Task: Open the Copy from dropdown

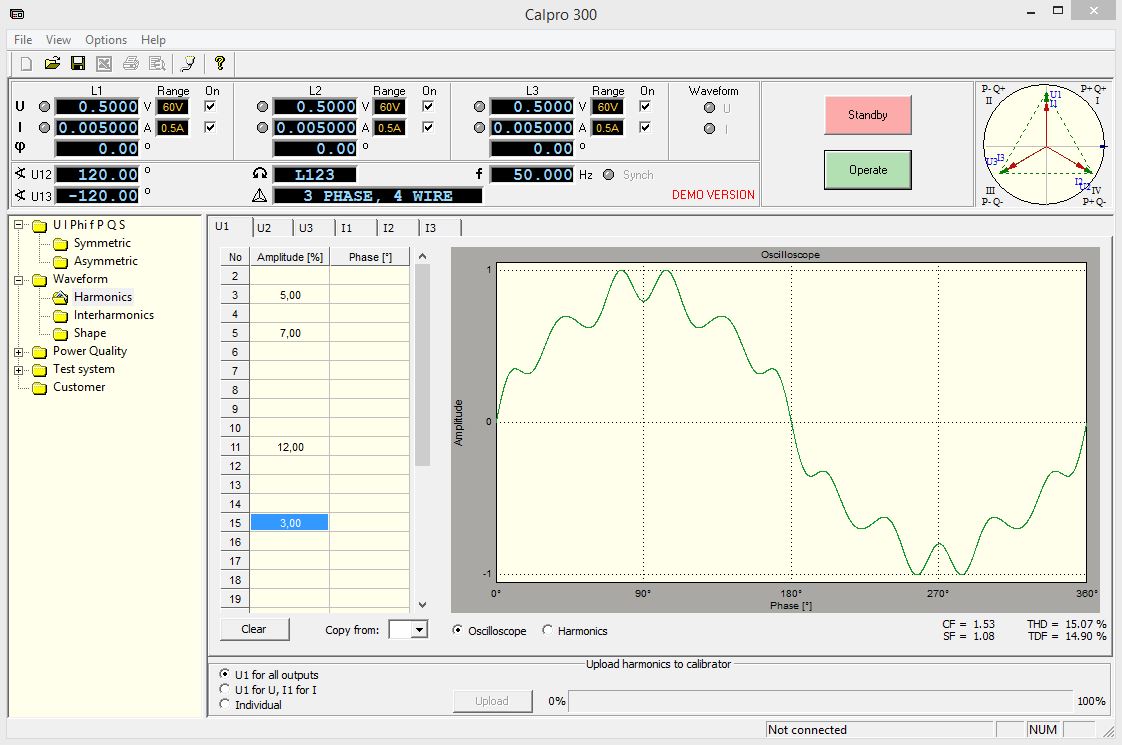Action: pos(419,630)
